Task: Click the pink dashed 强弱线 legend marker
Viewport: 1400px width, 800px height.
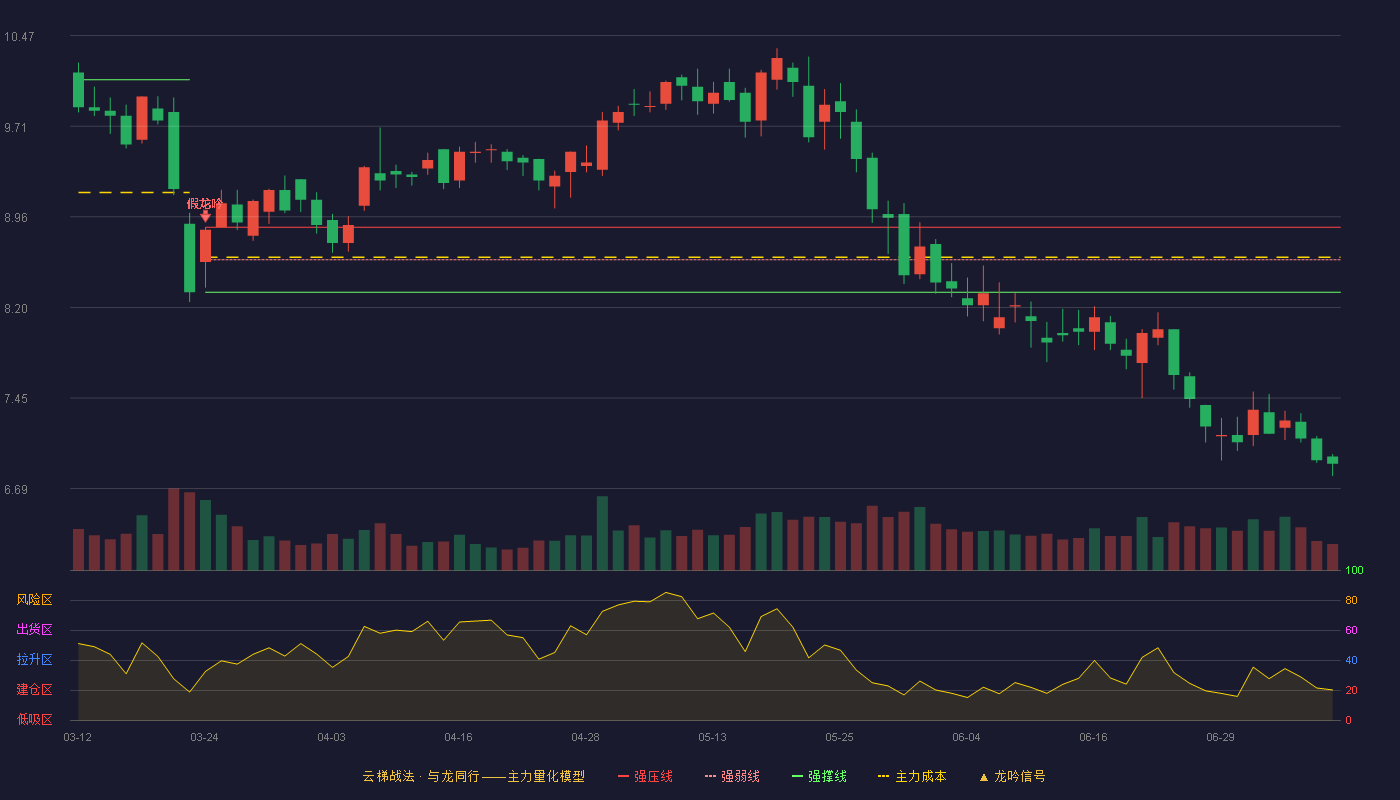Action: 711,777
